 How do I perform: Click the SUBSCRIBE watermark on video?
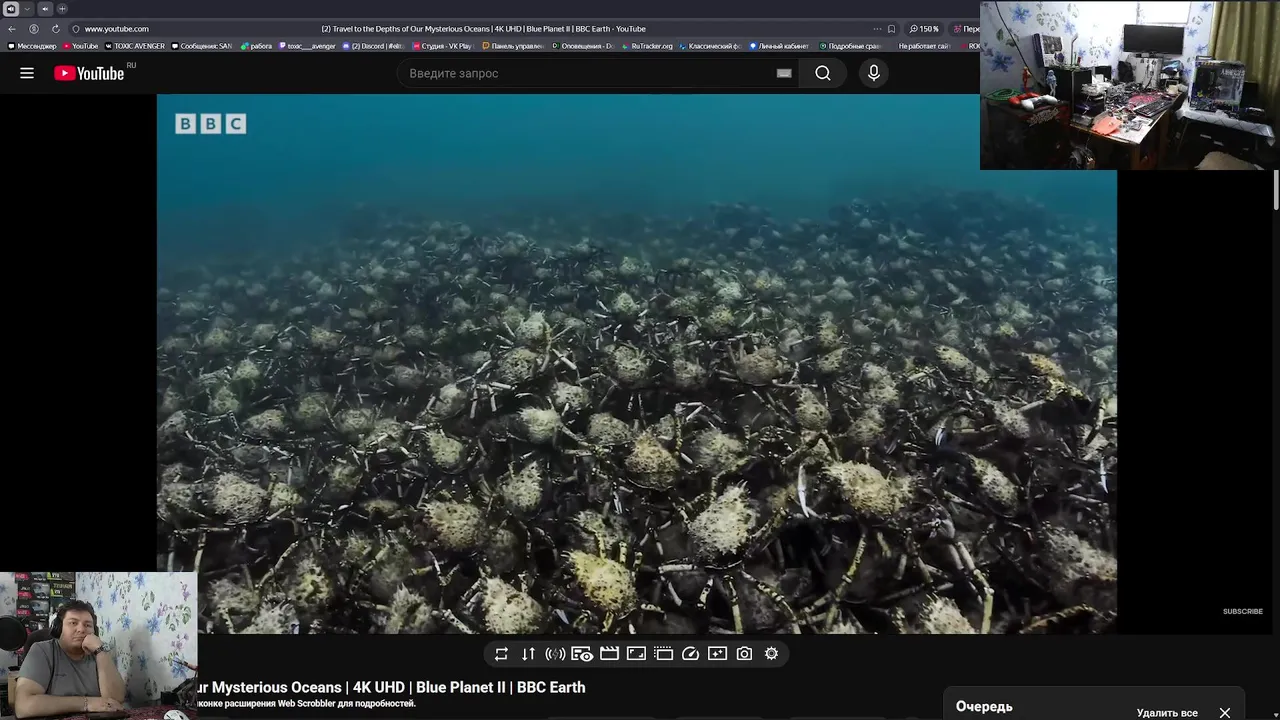pos(1243,611)
